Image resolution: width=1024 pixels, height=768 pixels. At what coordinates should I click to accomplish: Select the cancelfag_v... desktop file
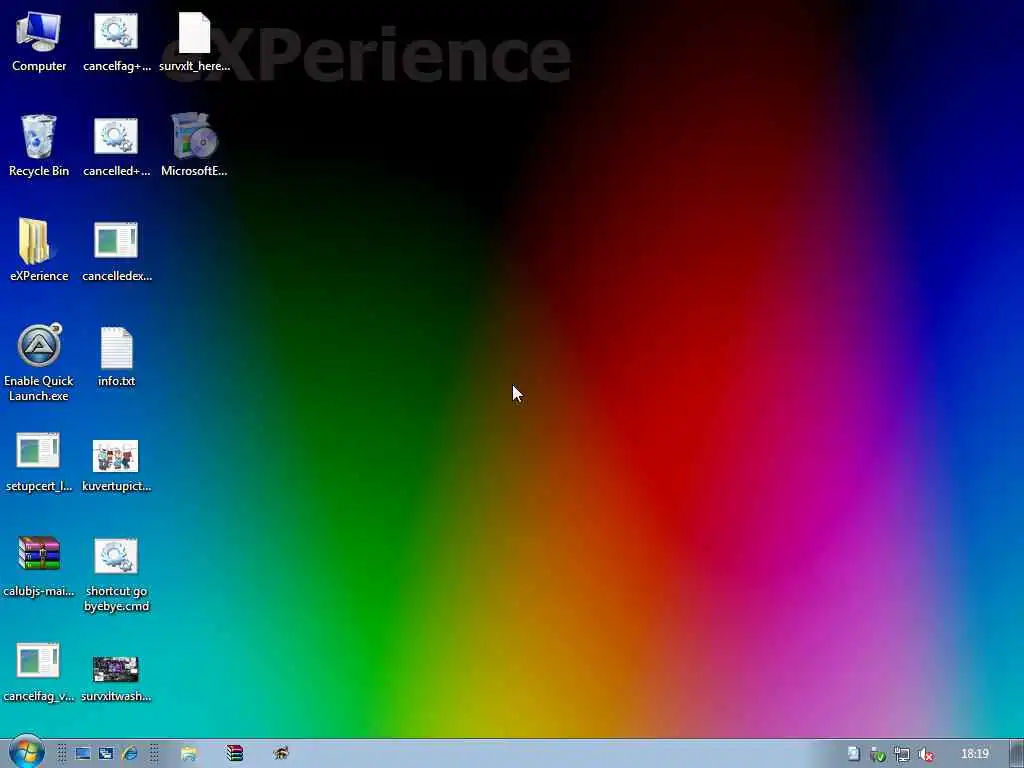(39, 671)
